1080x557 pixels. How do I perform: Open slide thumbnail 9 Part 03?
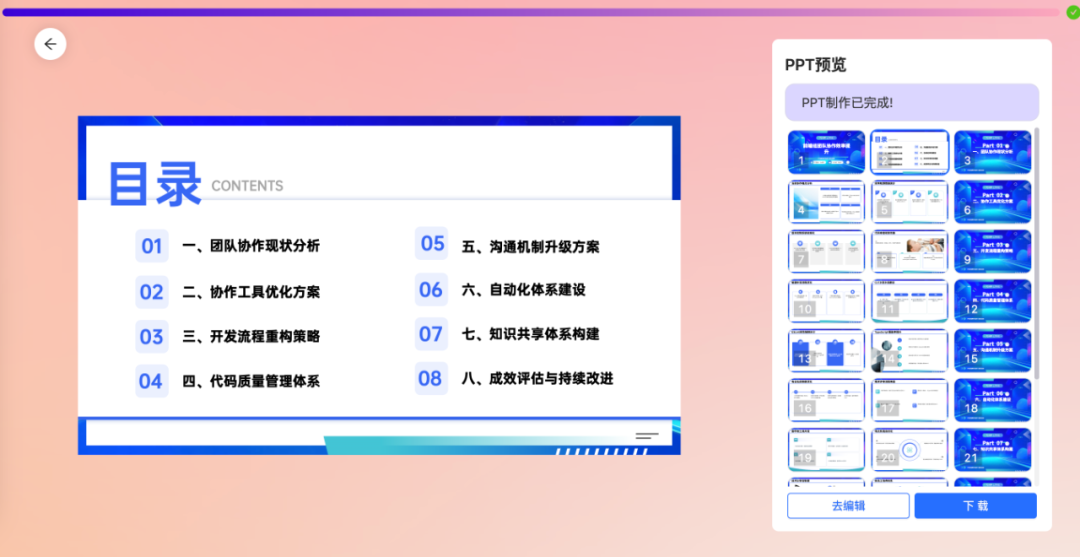(992, 251)
